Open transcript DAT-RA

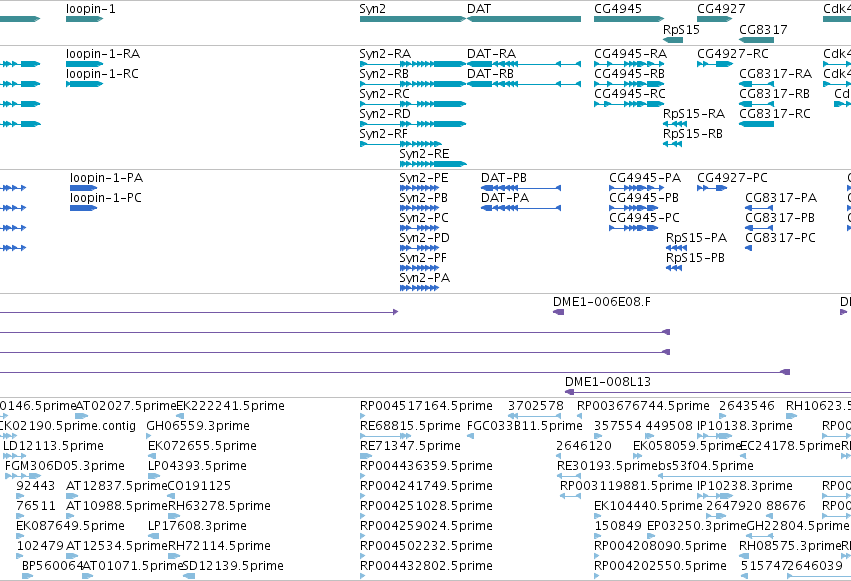click(x=524, y=64)
